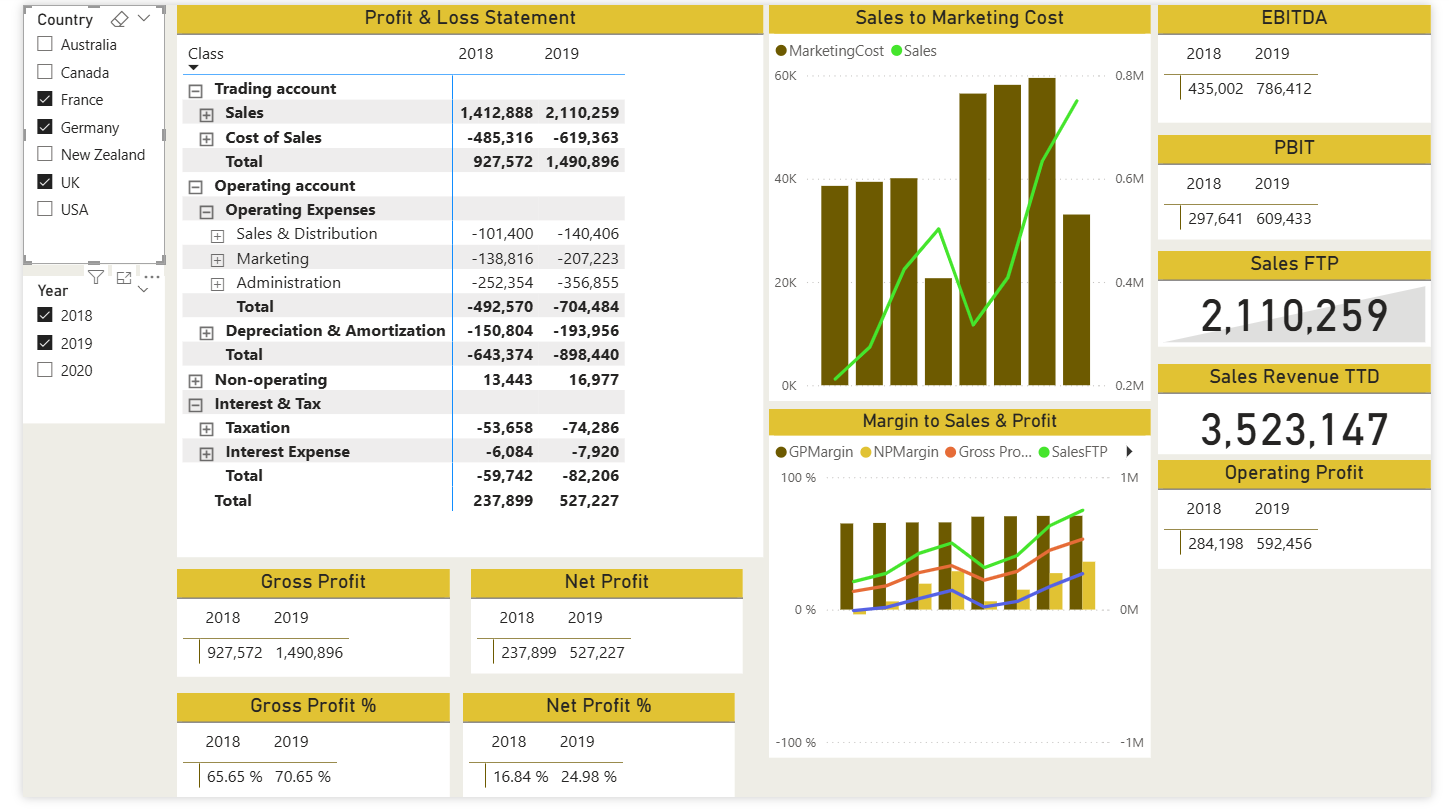
Task: Click Cost of Sales 2018 value -485,316
Action: 500,138
